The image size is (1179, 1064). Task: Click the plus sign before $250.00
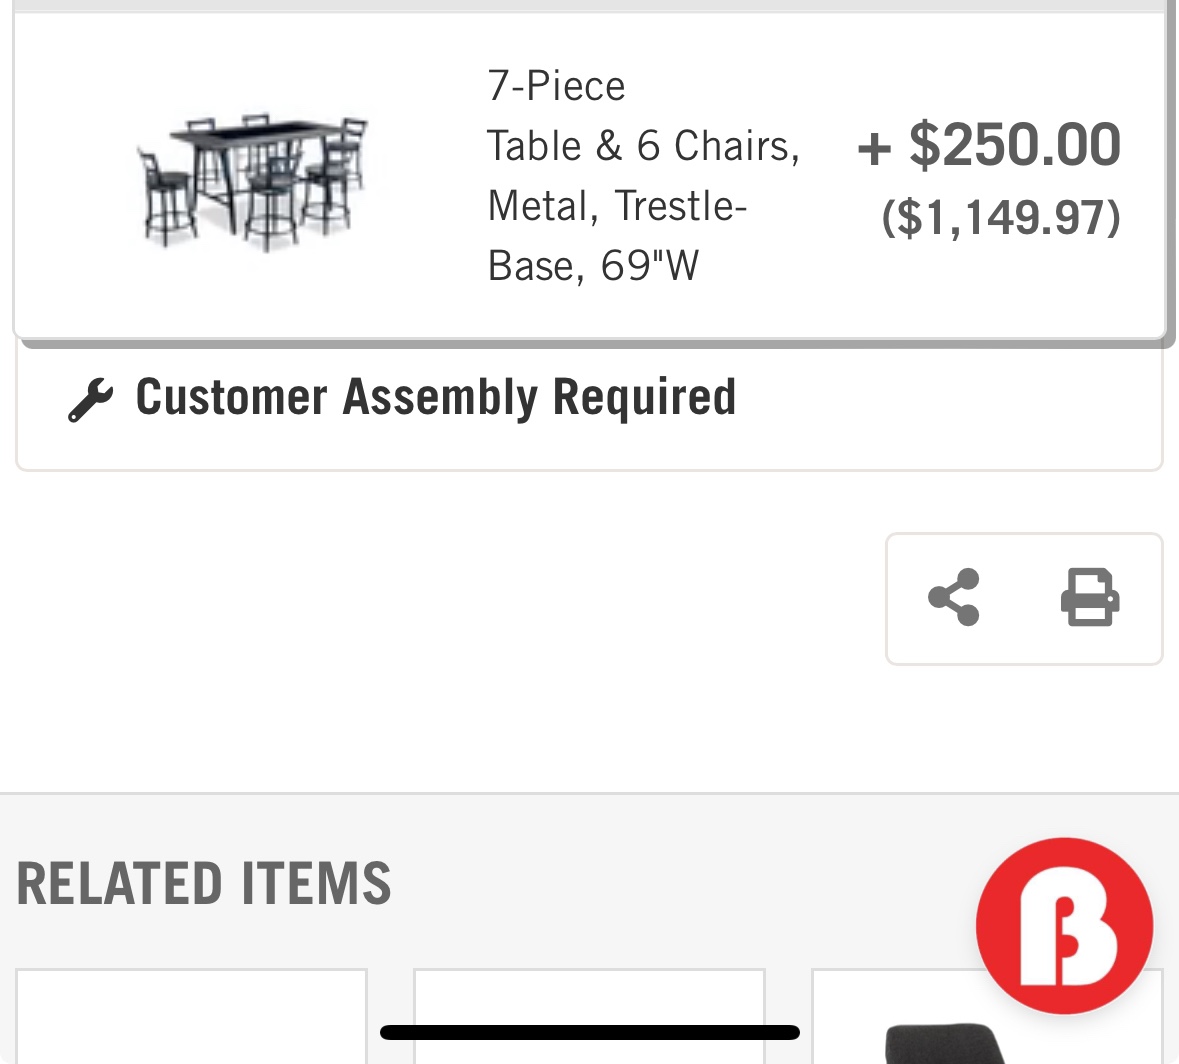[x=874, y=148]
